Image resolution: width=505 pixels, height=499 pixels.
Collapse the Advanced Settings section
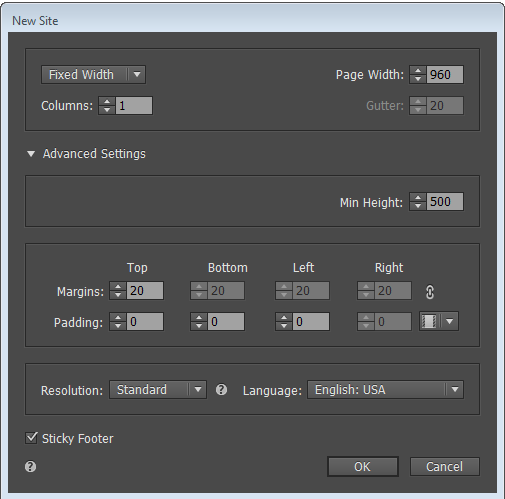click(31, 154)
